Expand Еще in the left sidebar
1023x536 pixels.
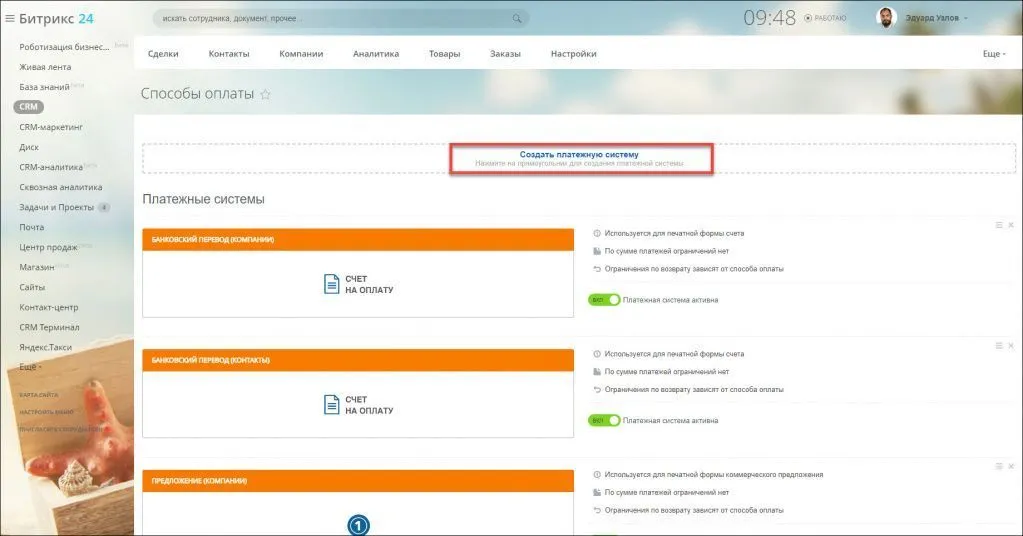[x=31, y=367]
